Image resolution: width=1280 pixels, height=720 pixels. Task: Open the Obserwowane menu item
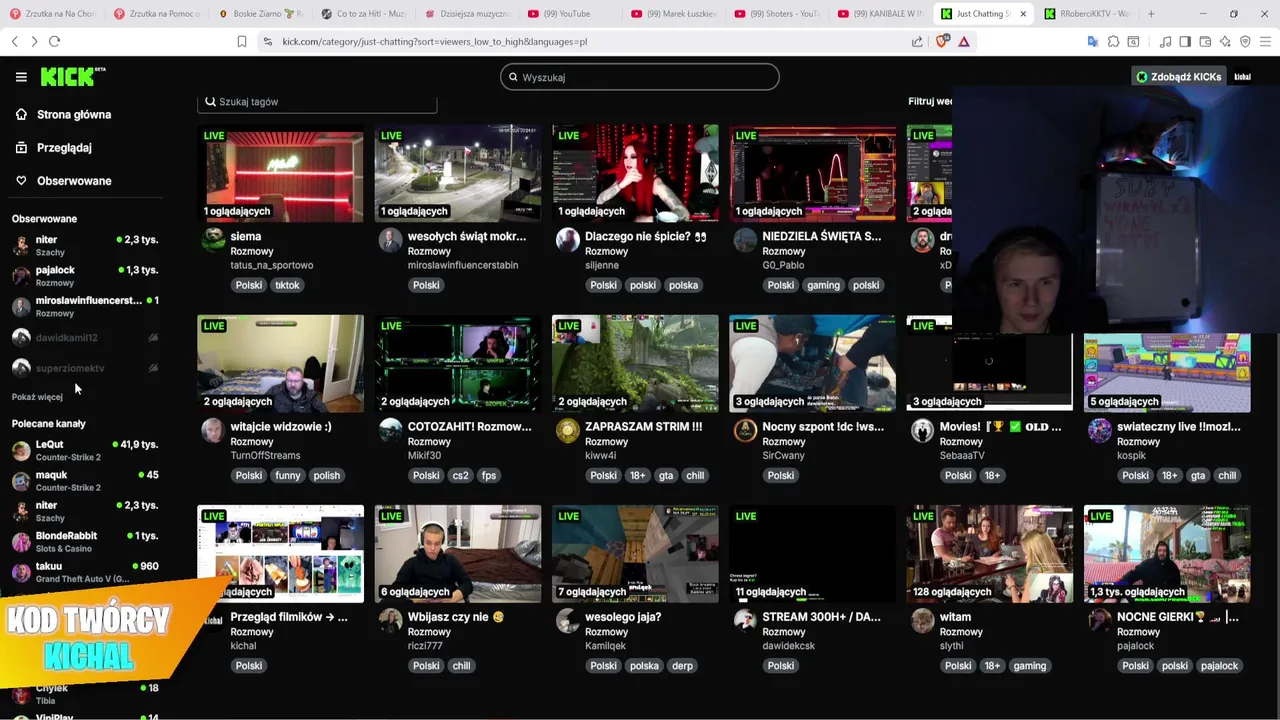point(74,181)
